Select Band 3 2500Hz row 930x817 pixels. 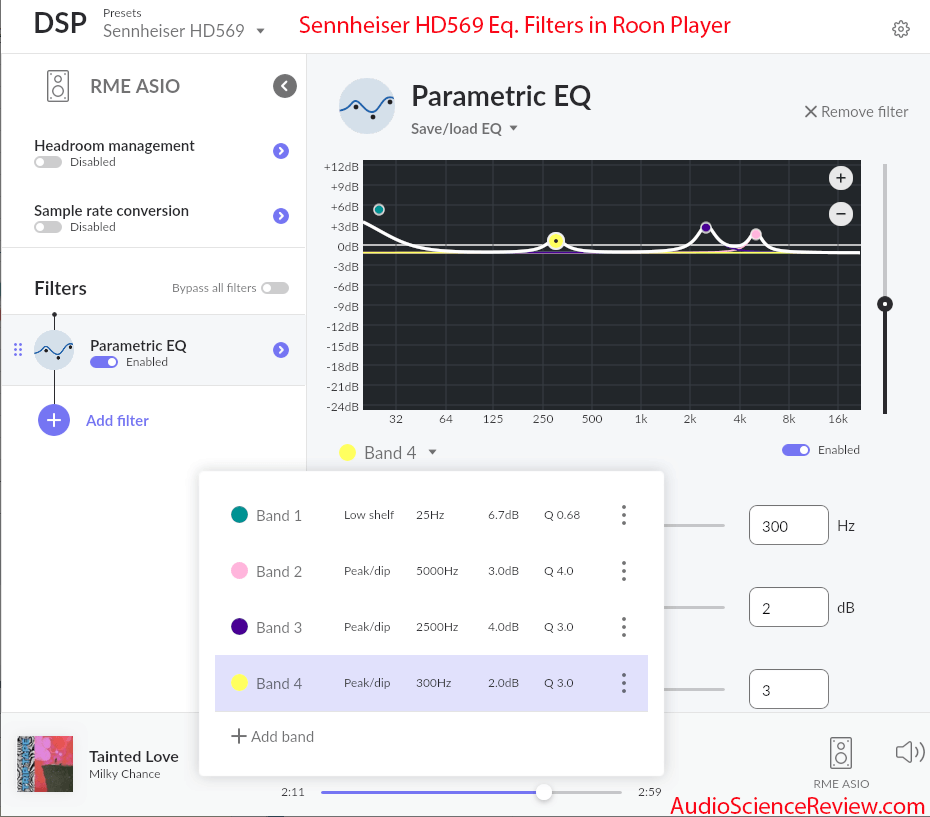click(431, 627)
